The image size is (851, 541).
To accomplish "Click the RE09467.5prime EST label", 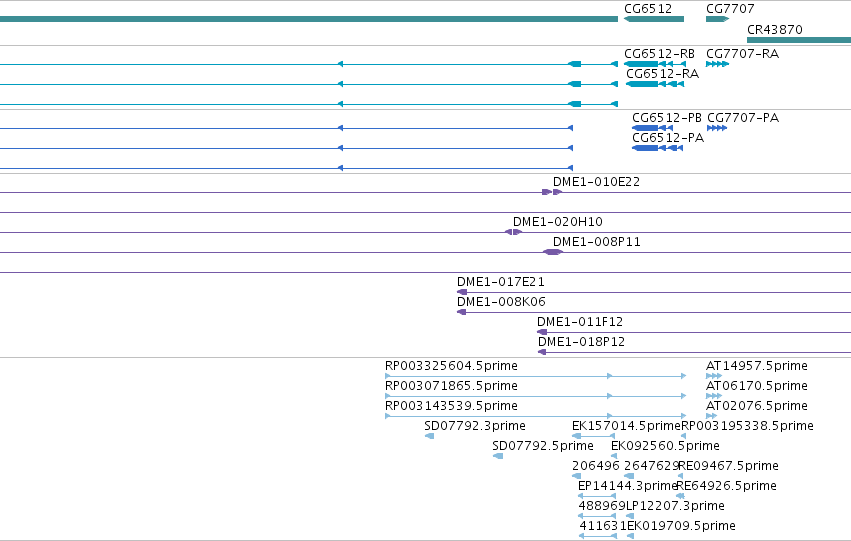I will click(x=728, y=467).
